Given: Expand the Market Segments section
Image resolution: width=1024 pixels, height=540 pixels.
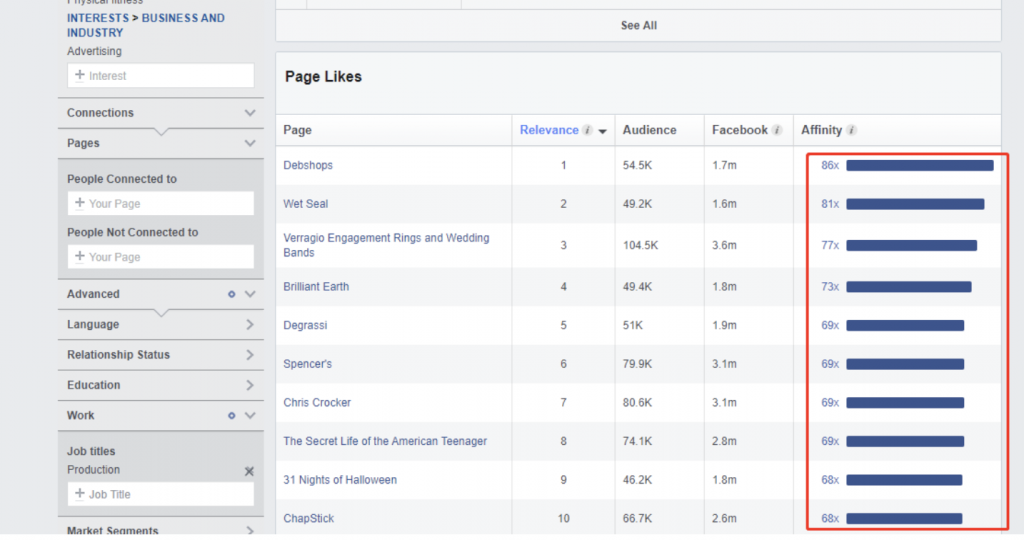Looking at the screenshot, I should (249, 530).
